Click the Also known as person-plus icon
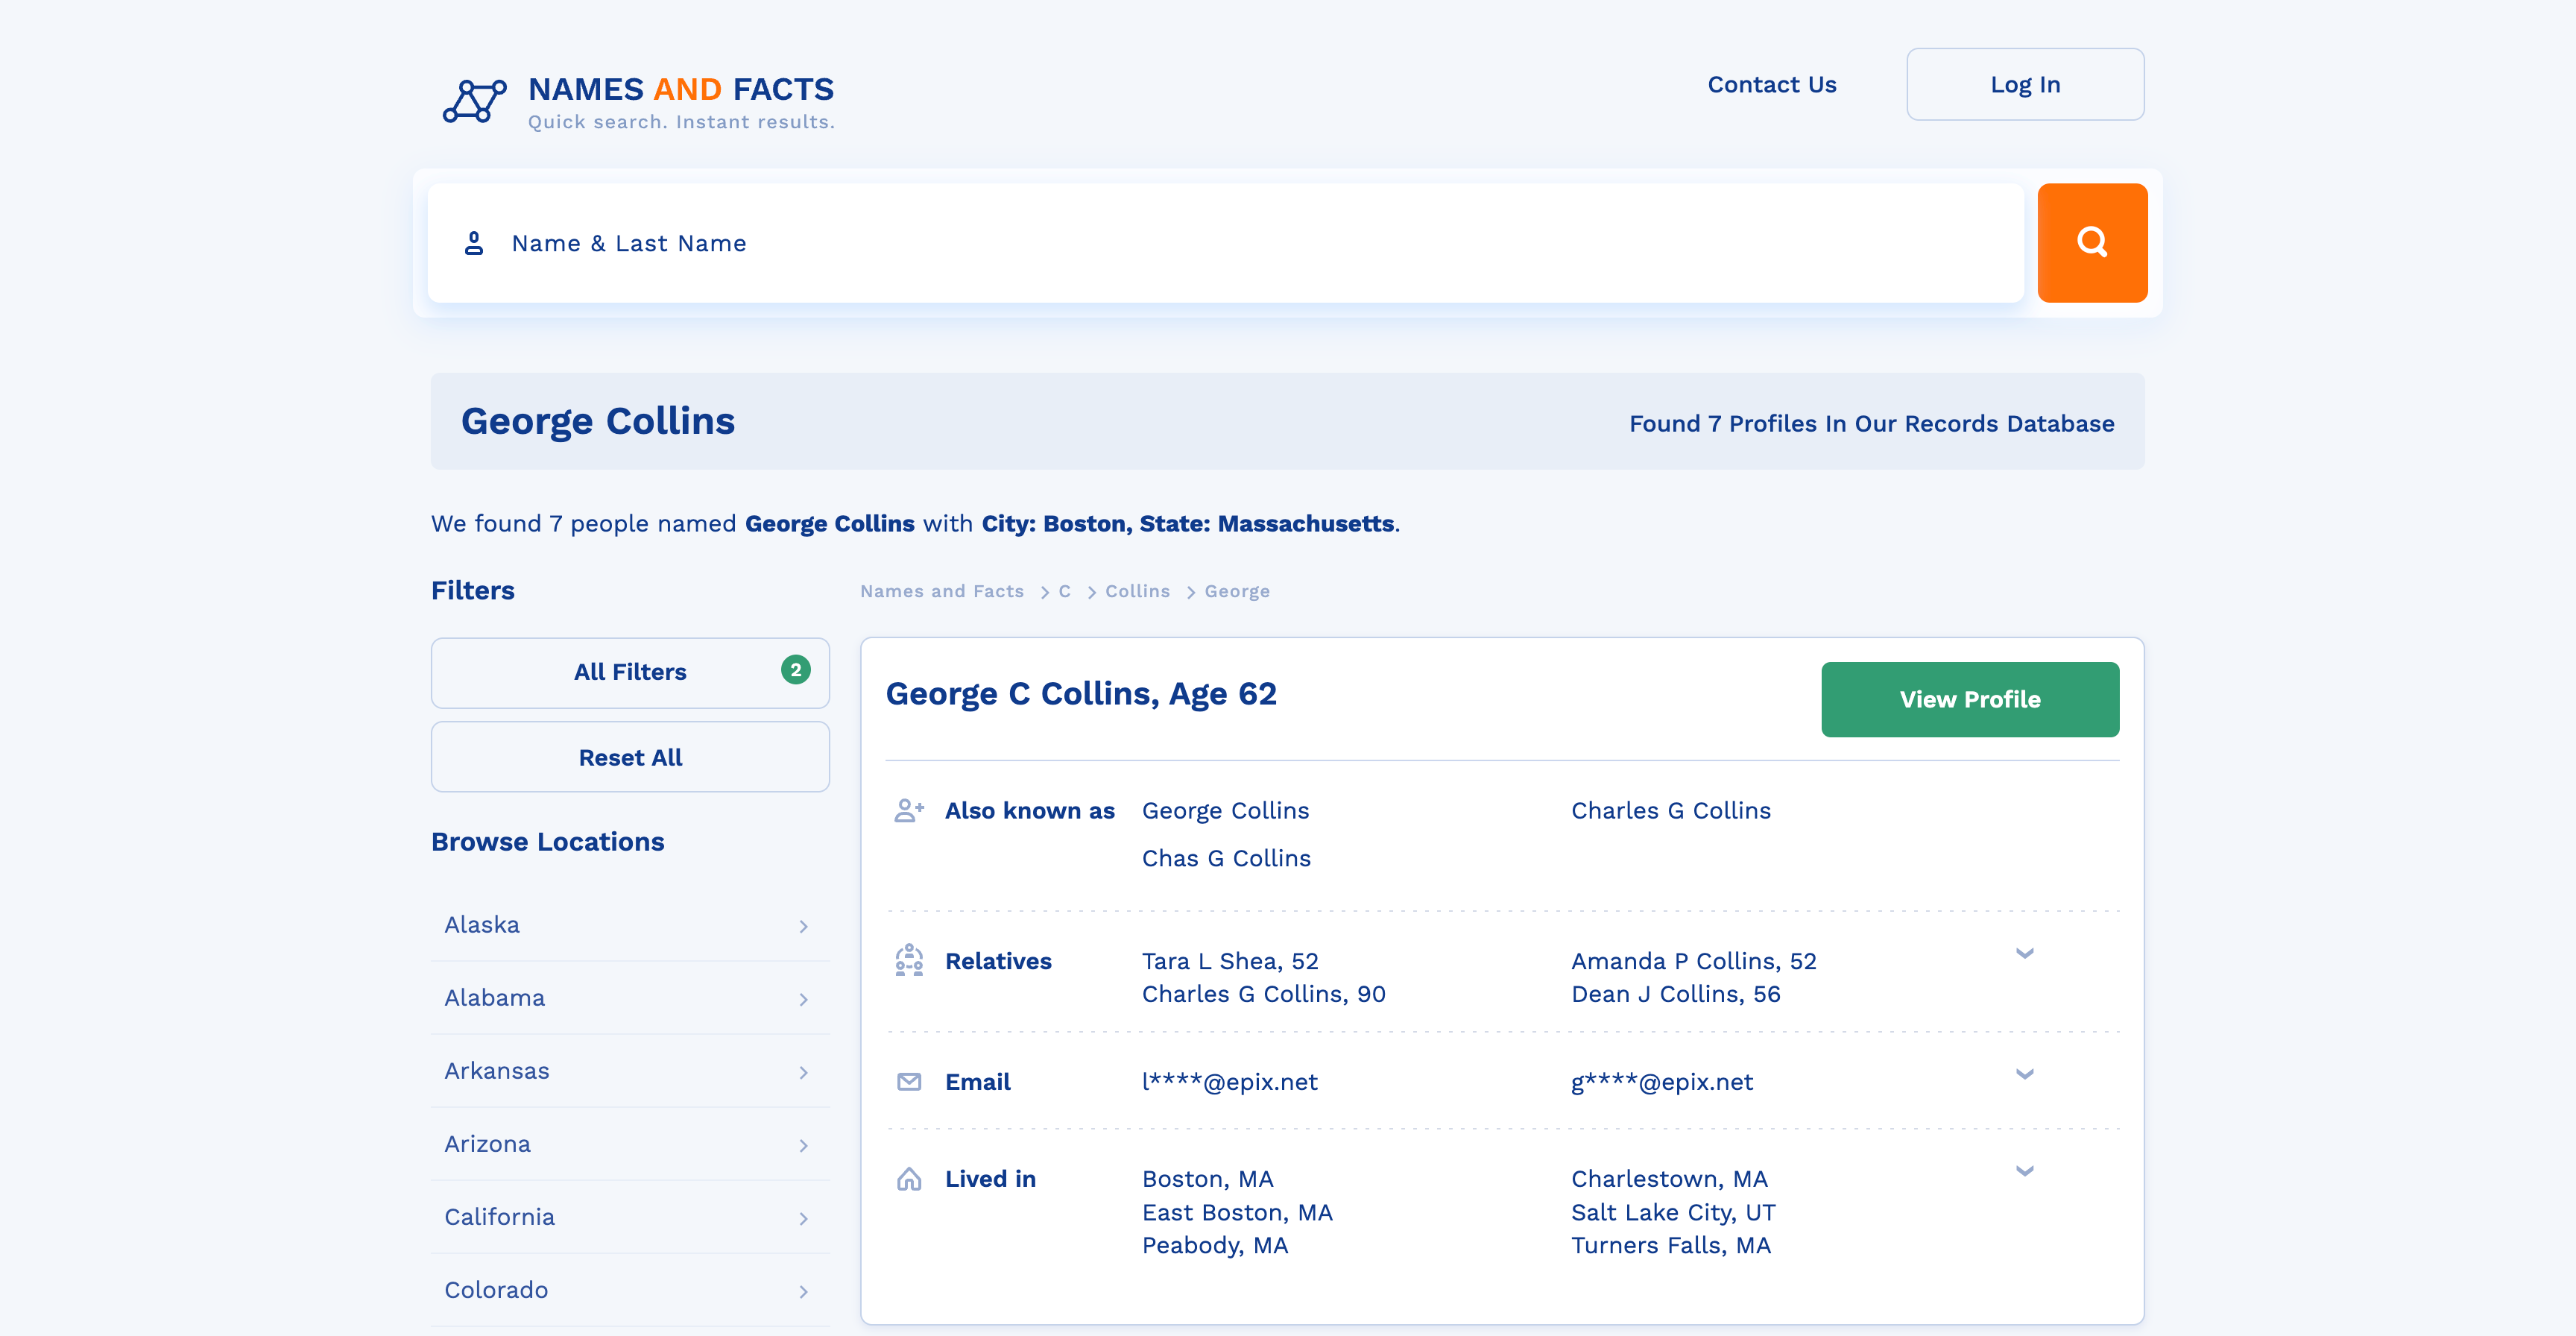The height and width of the screenshot is (1336, 2576). pos(909,811)
